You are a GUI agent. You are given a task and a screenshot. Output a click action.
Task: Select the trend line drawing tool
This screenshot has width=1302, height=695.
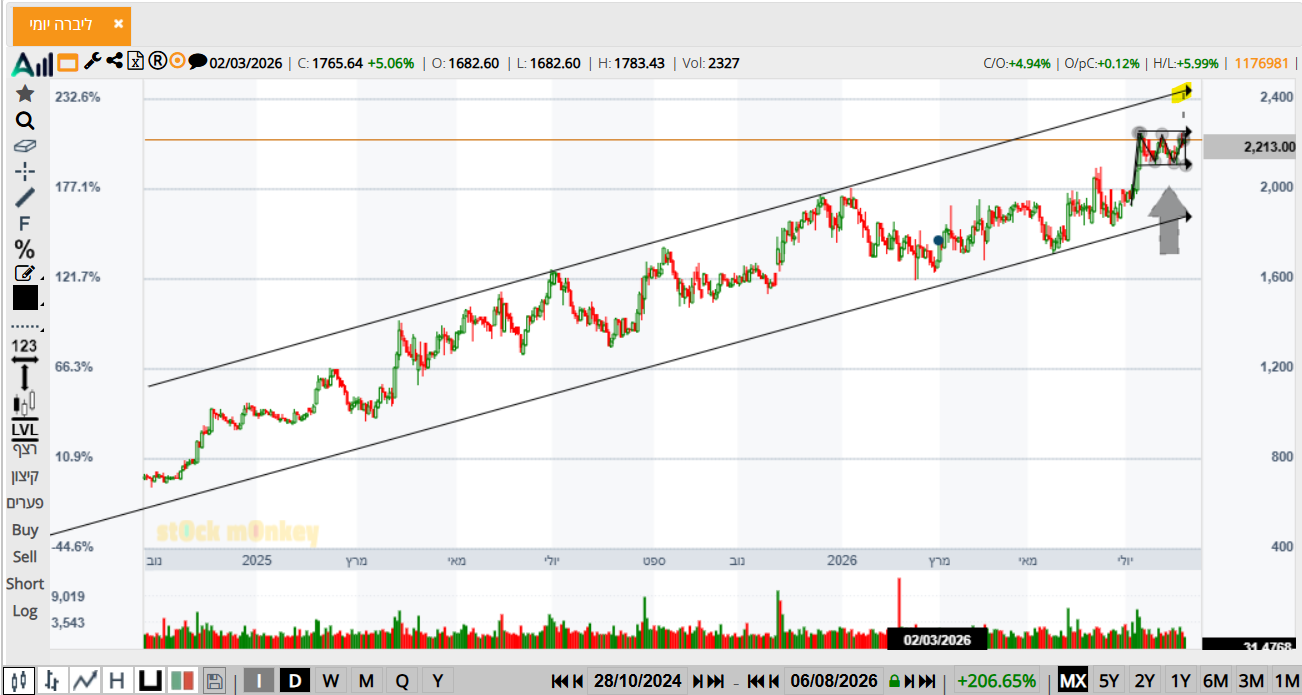click(25, 197)
